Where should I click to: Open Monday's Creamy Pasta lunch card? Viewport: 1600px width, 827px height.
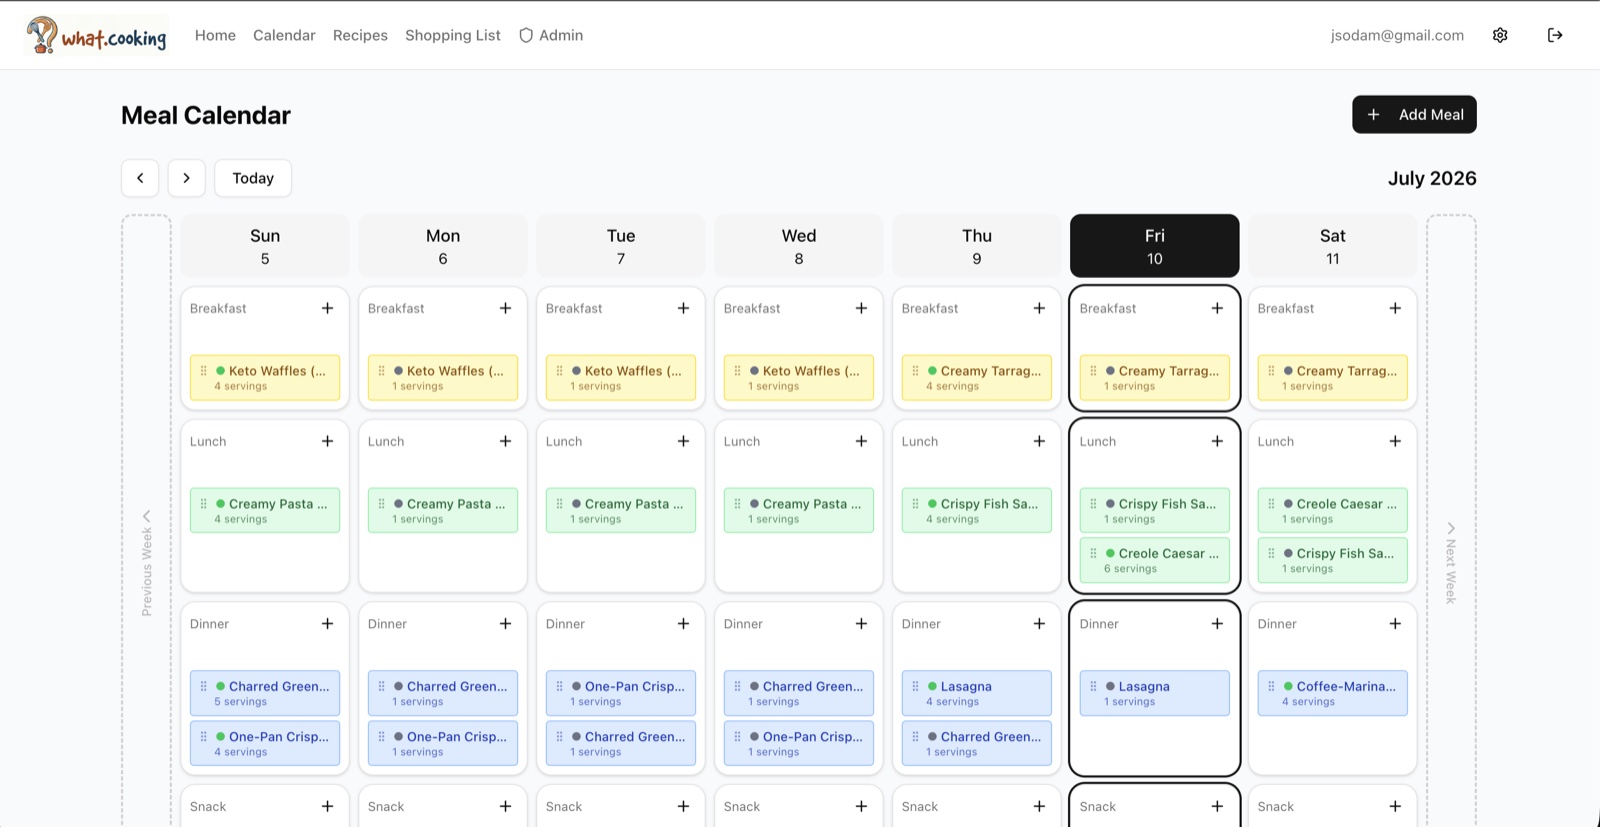coord(443,510)
